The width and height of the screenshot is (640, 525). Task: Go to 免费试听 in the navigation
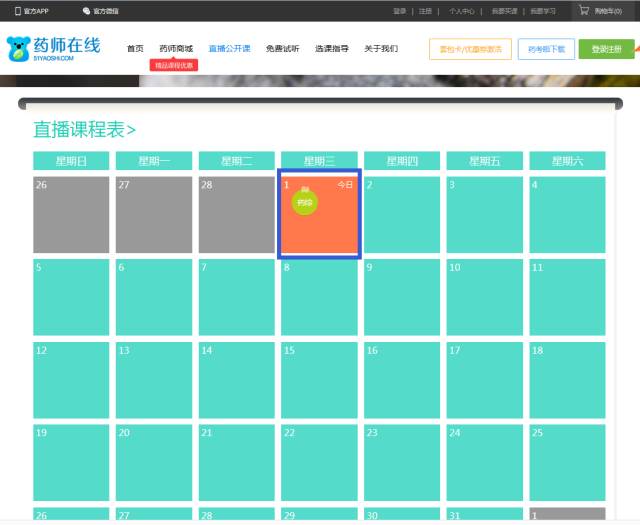[x=282, y=49]
